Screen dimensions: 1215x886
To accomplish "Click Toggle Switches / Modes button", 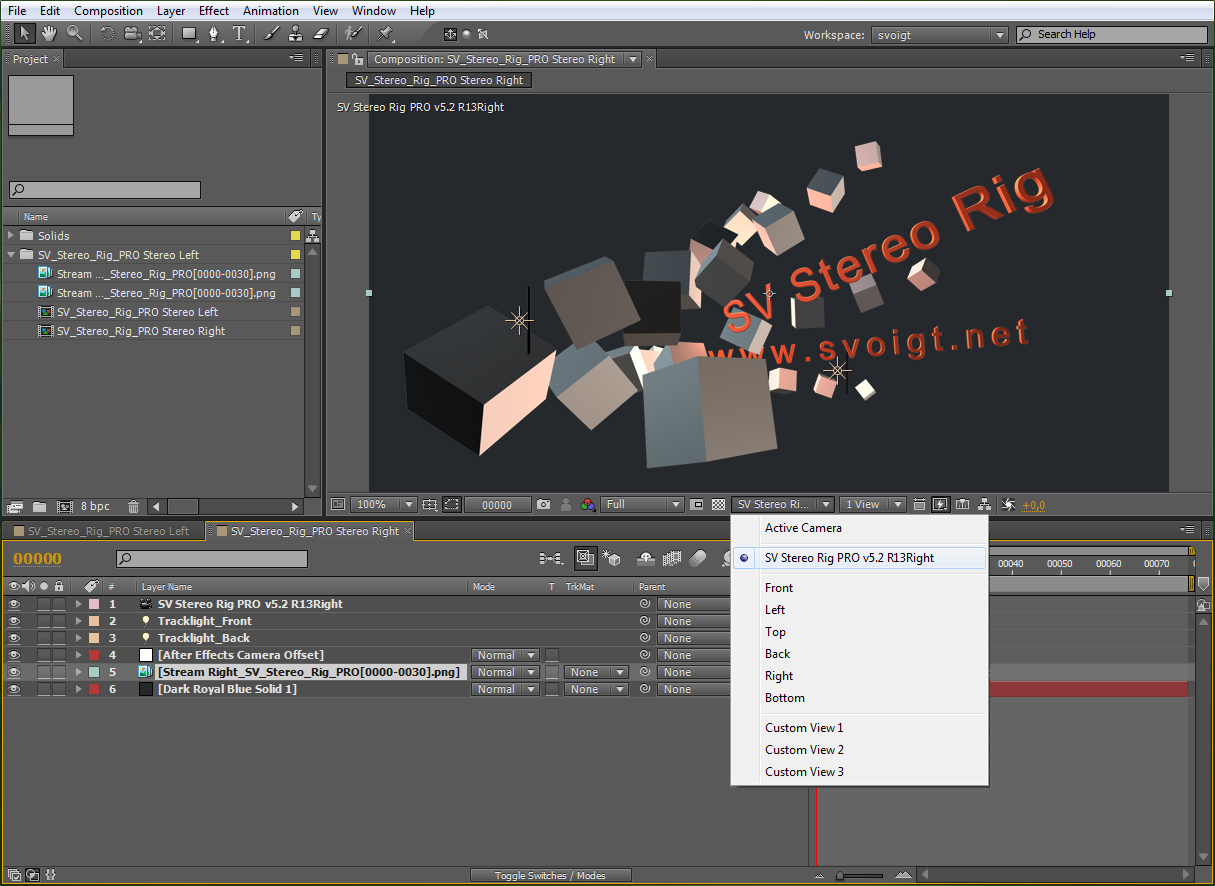I will (x=550, y=875).
